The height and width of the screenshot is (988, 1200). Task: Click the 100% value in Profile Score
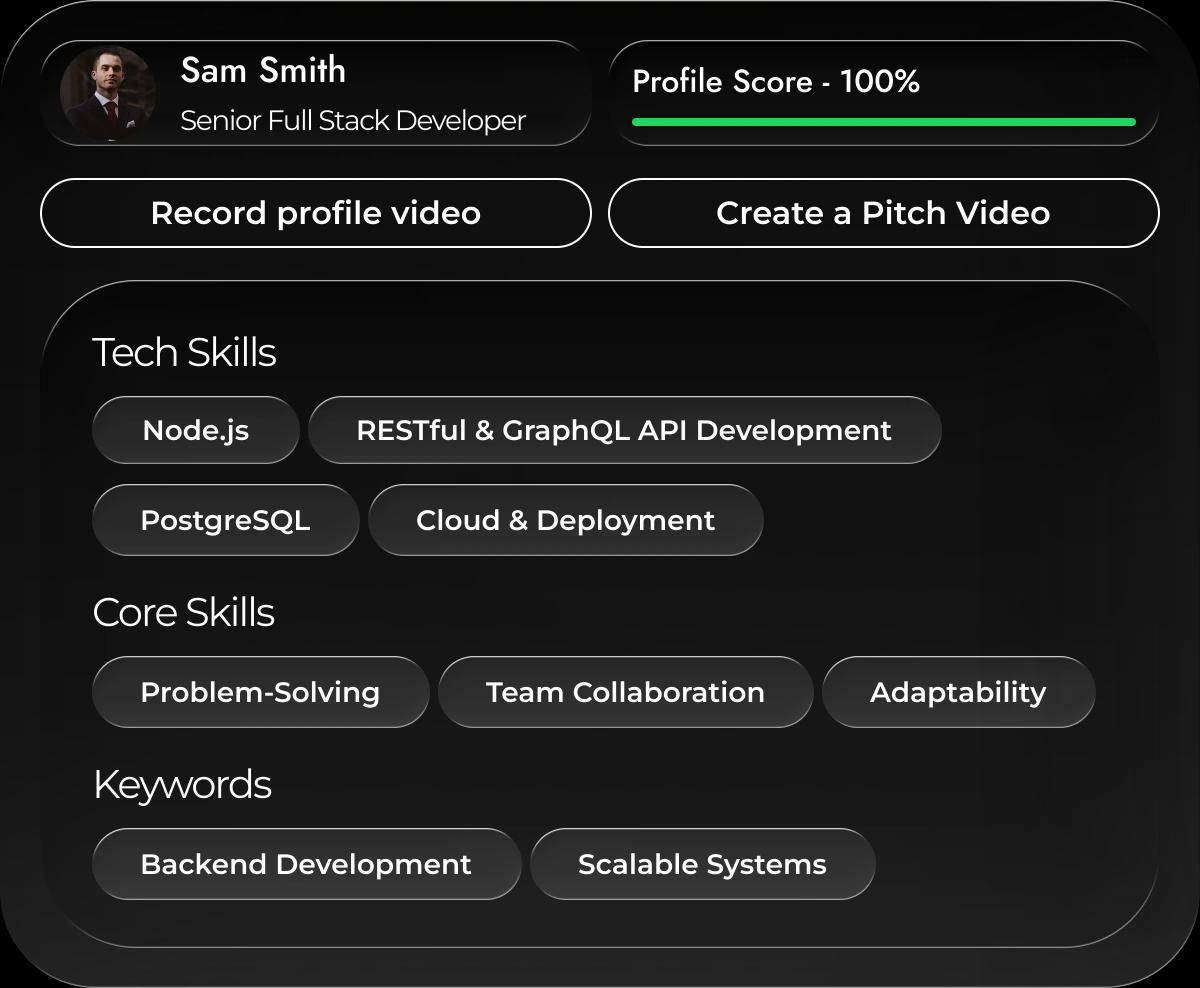[x=880, y=82]
